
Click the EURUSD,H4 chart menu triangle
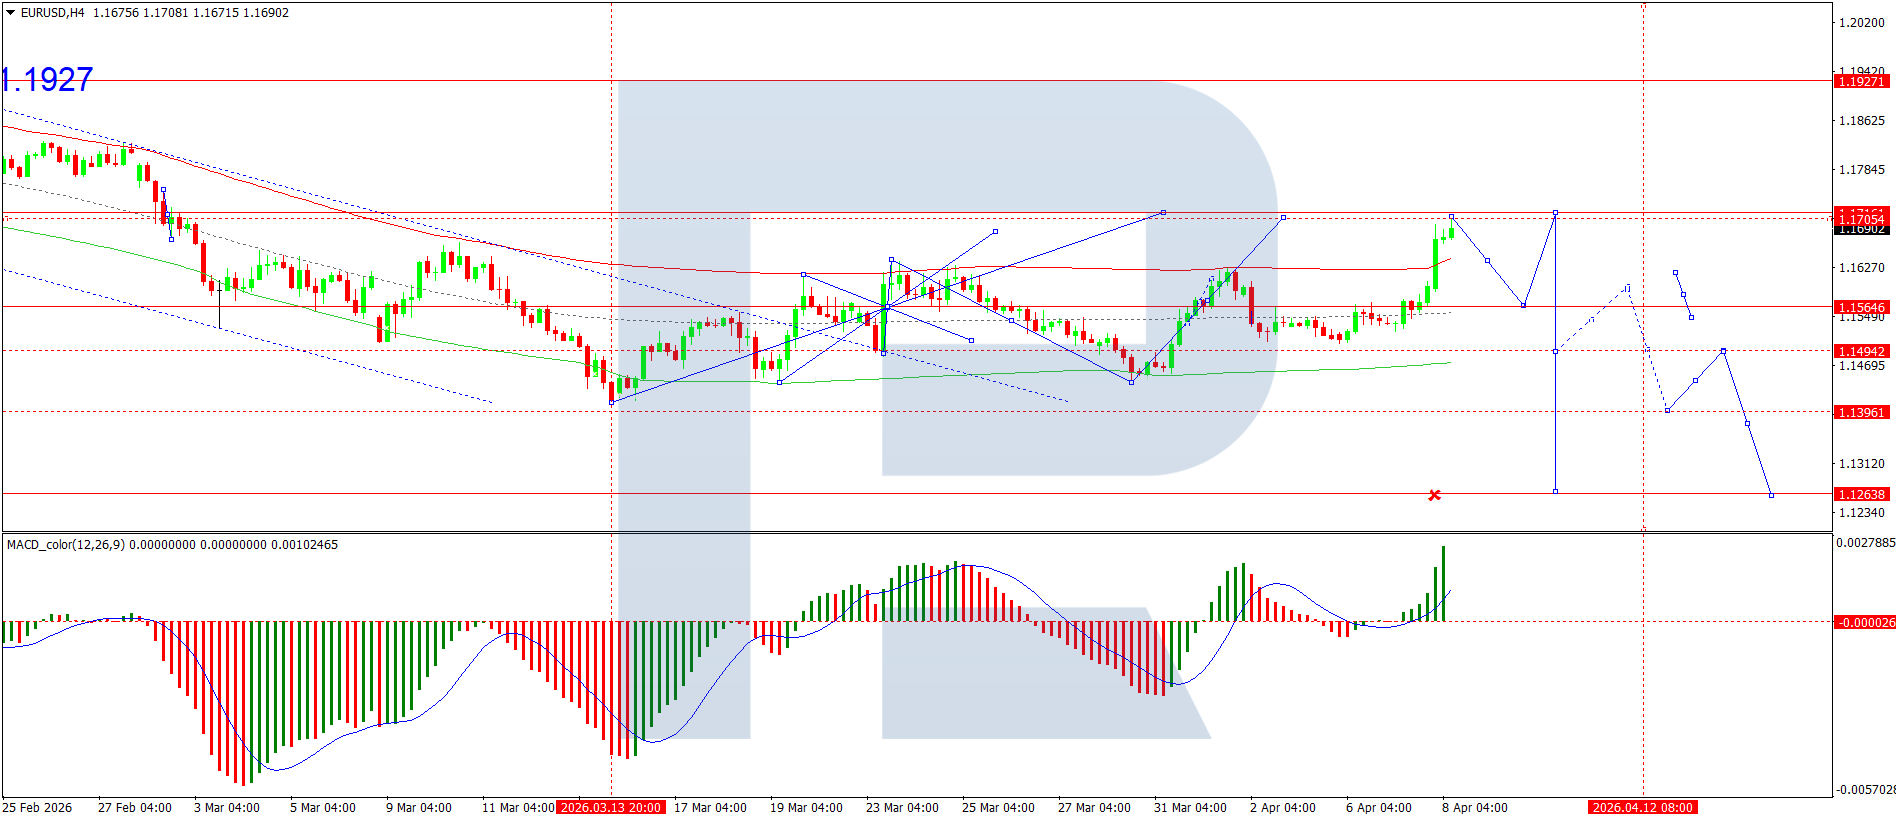11,13
